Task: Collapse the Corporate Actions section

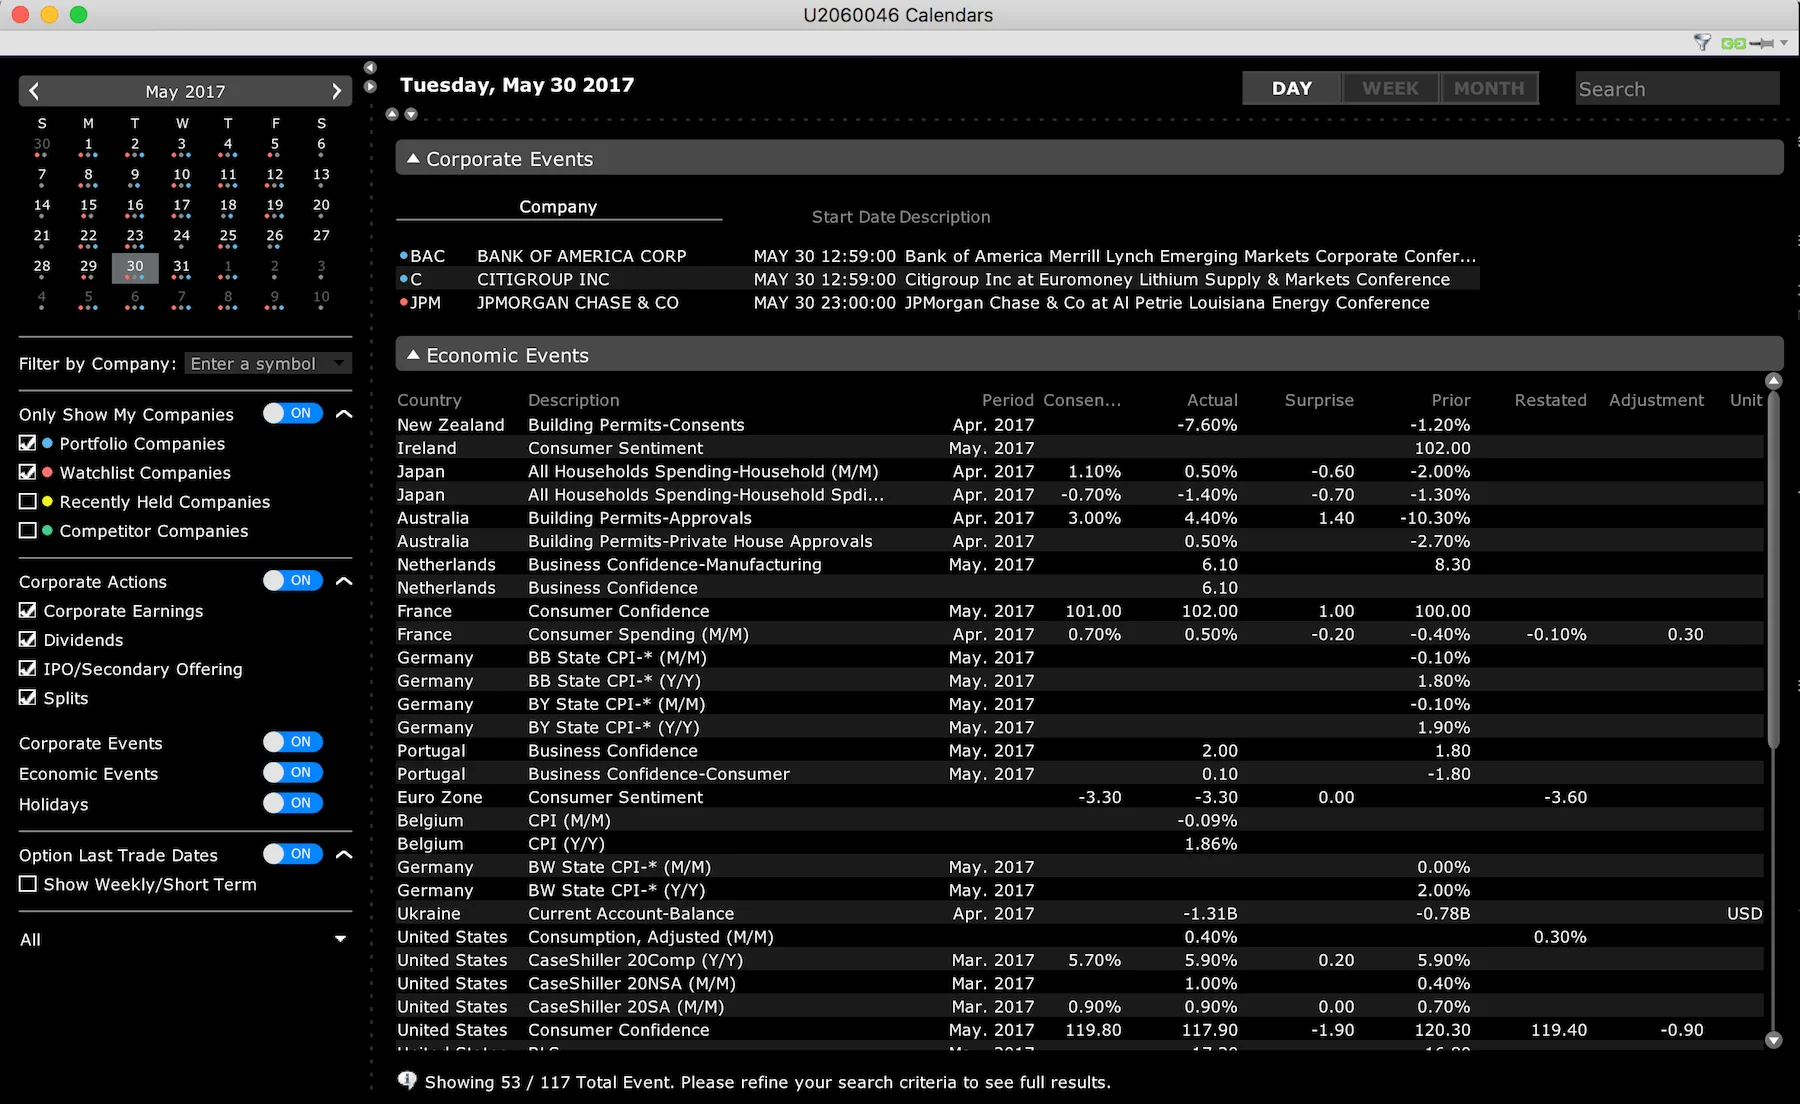Action: [344, 581]
